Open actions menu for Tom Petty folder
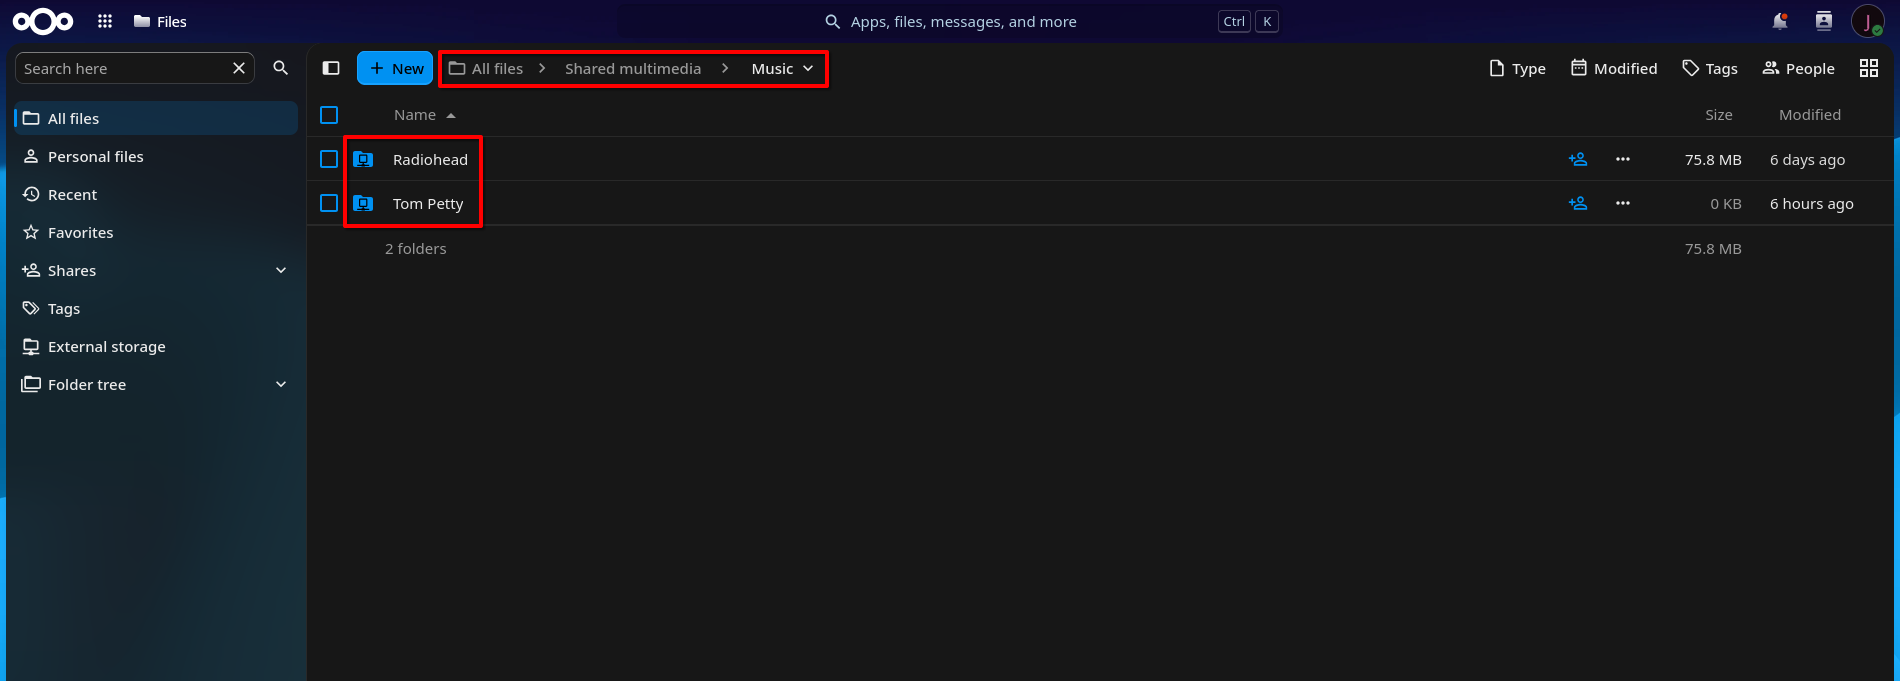Screen dimensions: 1900x681 (1623, 203)
